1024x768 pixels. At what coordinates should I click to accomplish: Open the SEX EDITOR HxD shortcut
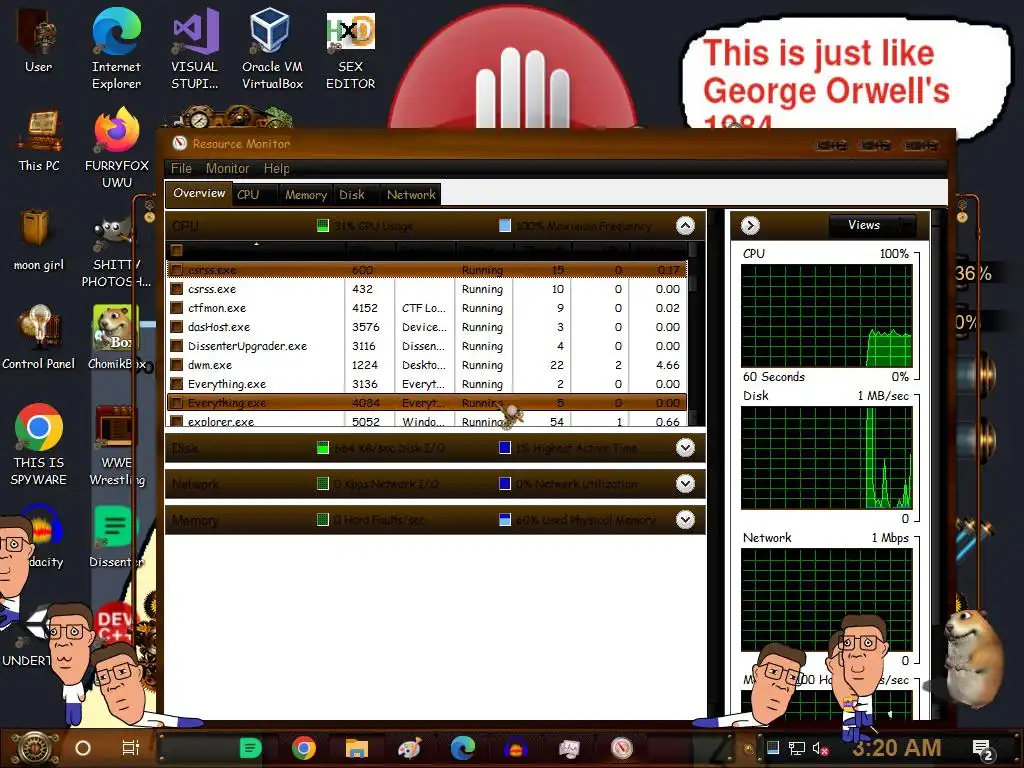point(351,51)
